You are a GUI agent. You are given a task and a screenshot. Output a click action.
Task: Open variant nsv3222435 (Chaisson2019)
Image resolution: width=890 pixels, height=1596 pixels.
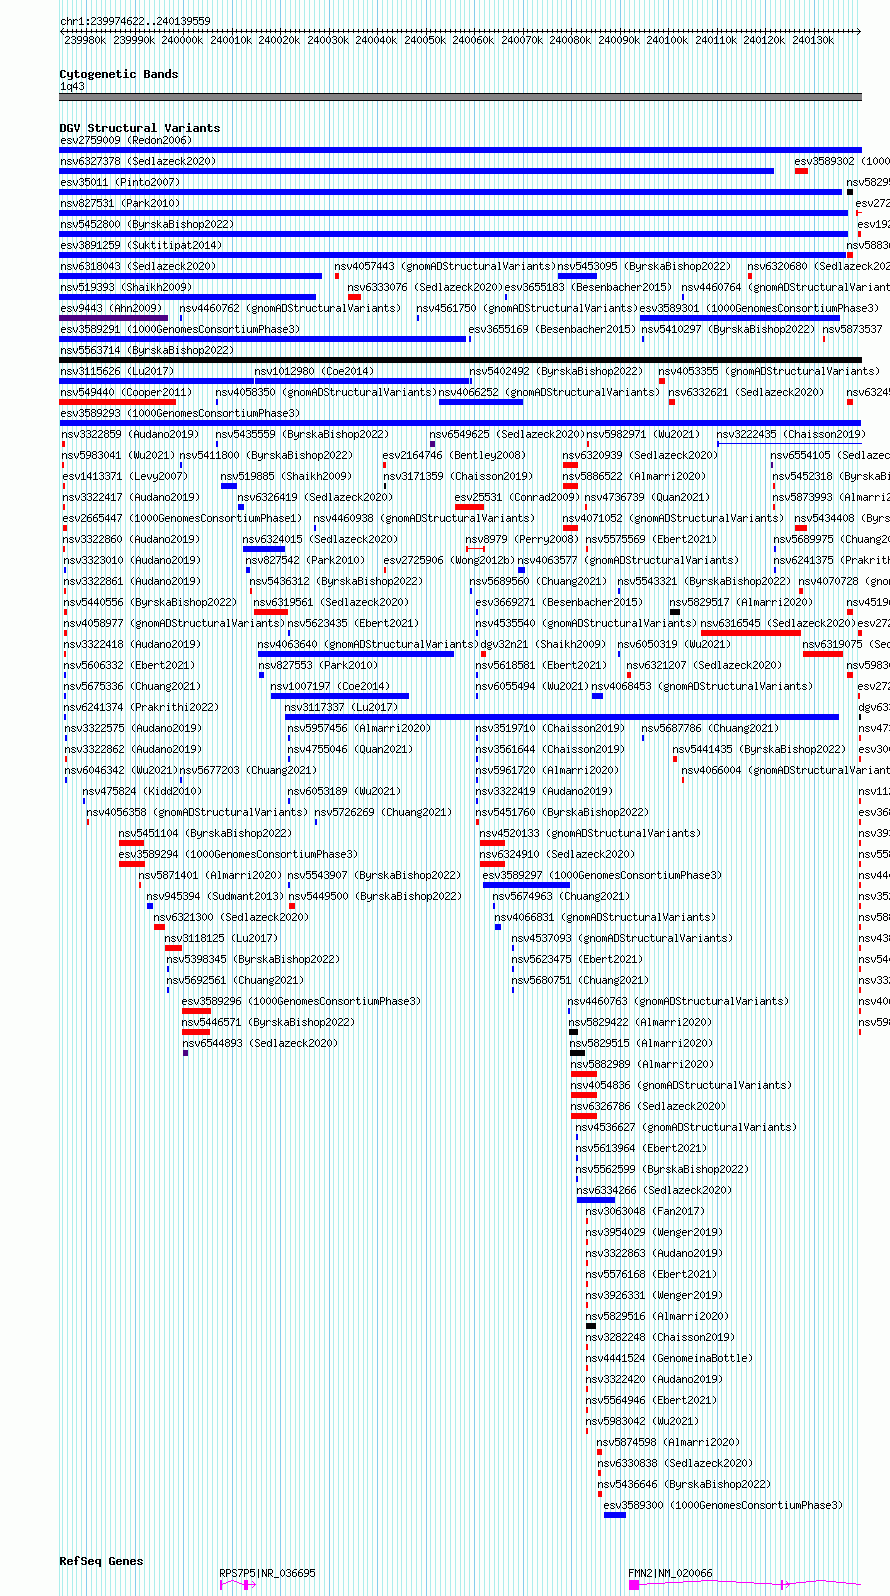[x=789, y=444]
